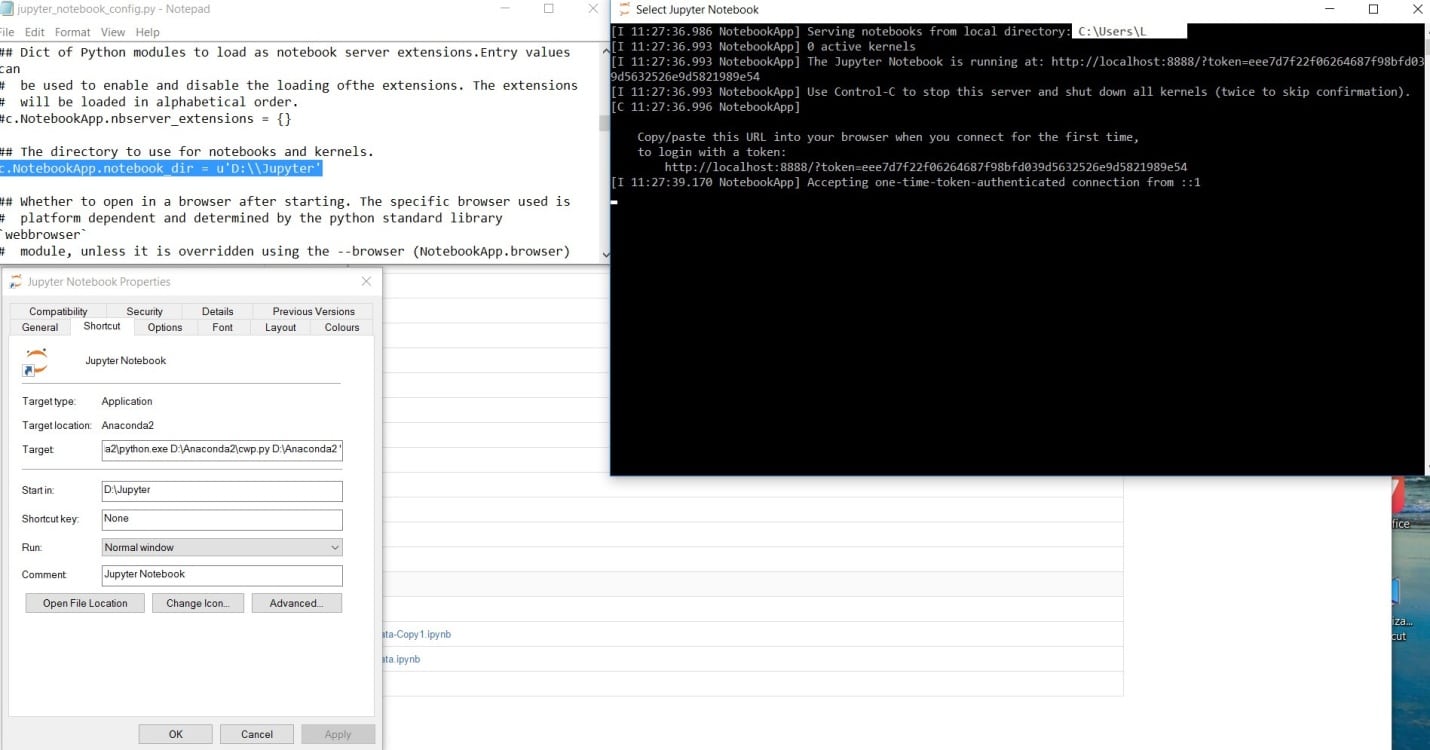Switch to the Options tab

tap(165, 327)
